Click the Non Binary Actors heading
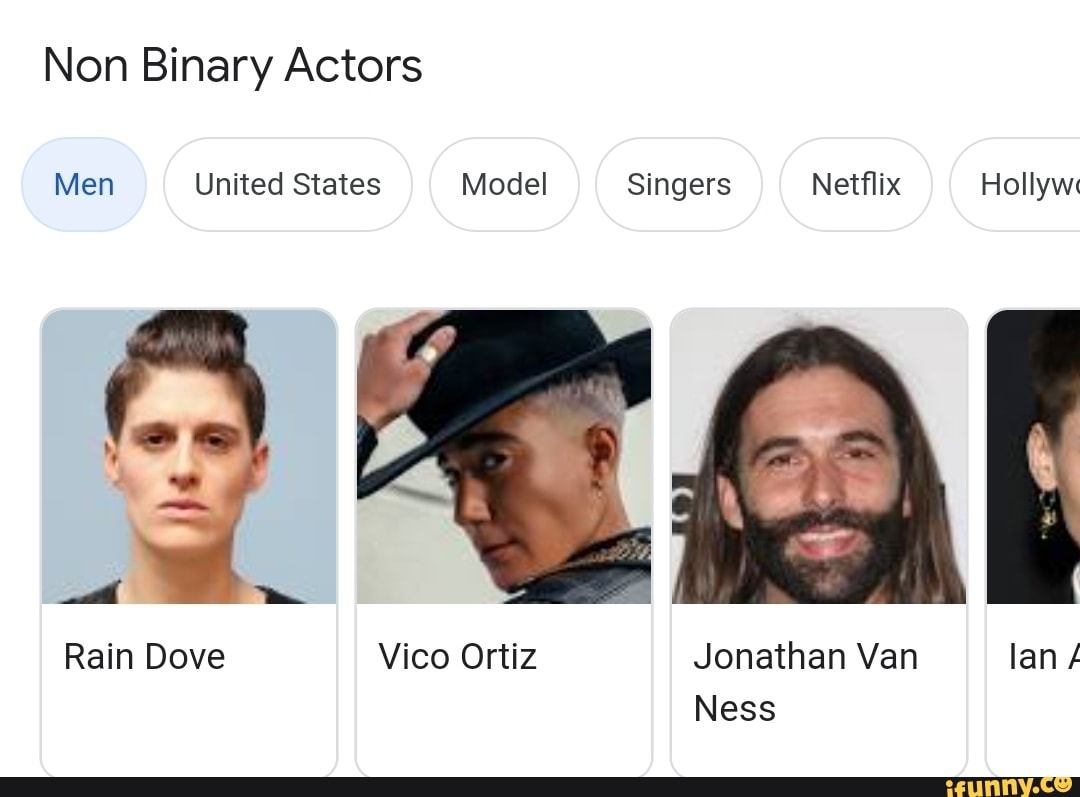 tap(232, 64)
